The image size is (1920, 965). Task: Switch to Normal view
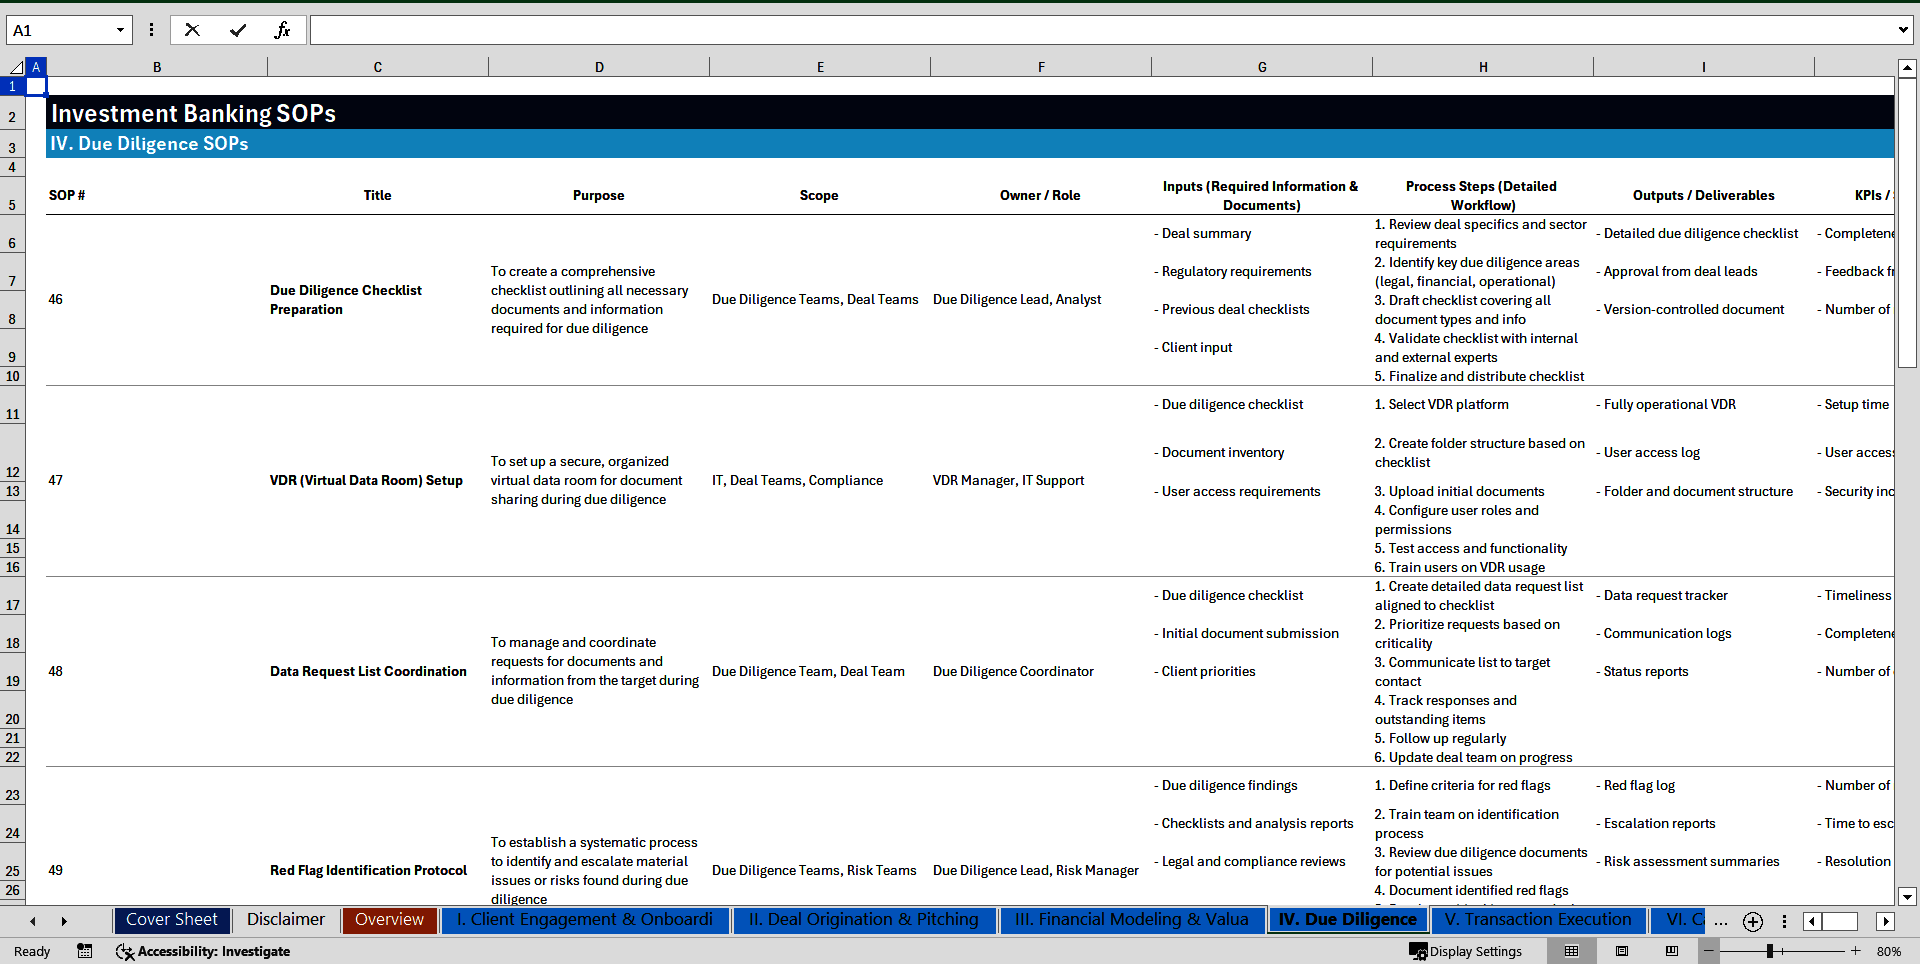1571,951
